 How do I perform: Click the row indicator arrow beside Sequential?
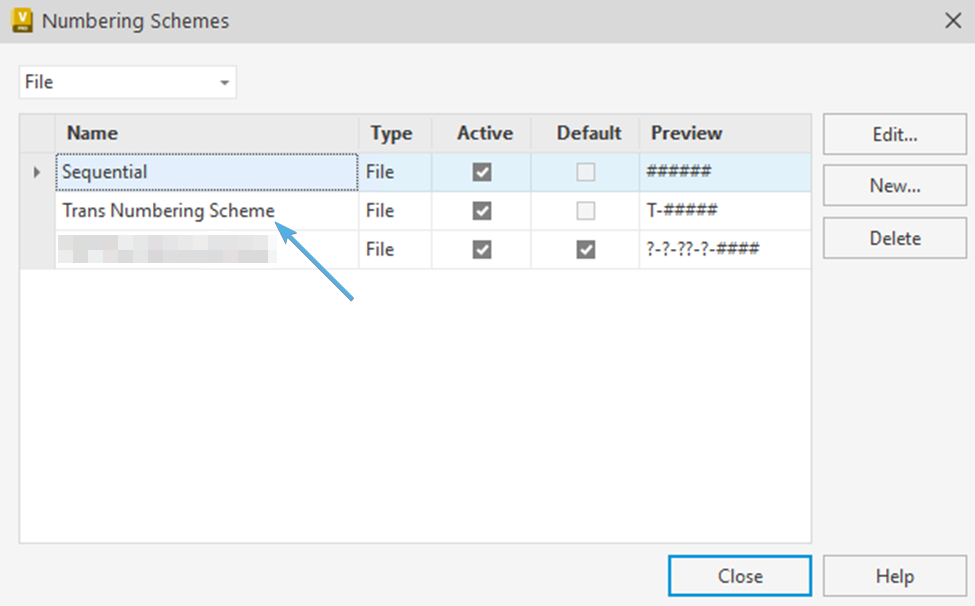coord(37,172)
